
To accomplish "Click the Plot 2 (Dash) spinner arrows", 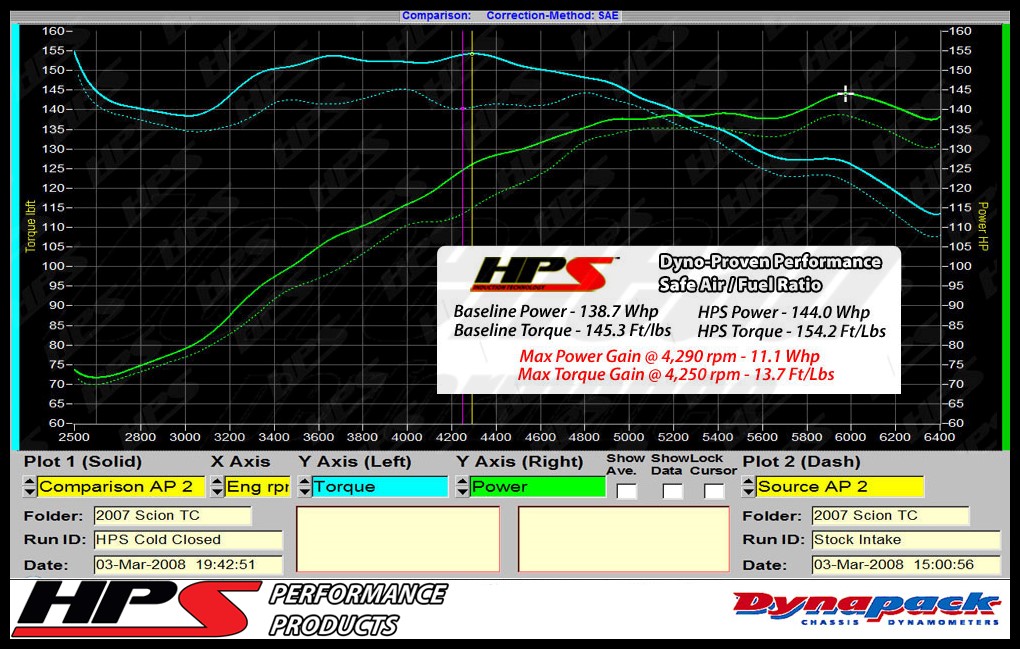I will pos(748,486).
